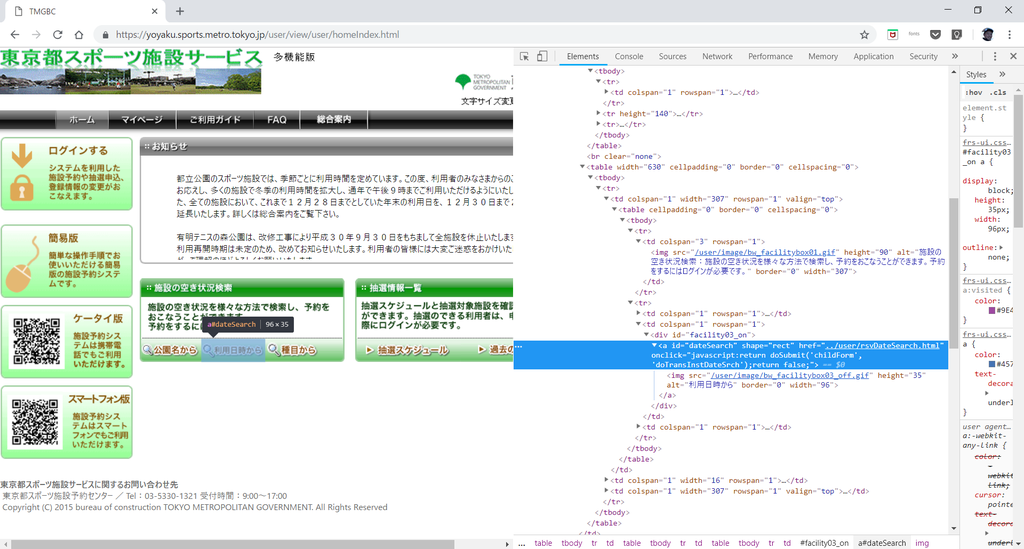Select the Styles sidebar tab

point(976,74)
